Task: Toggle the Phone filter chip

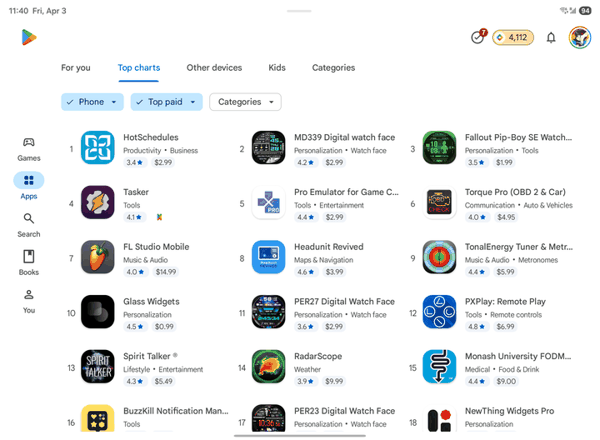Action: [x=92, y=102]
